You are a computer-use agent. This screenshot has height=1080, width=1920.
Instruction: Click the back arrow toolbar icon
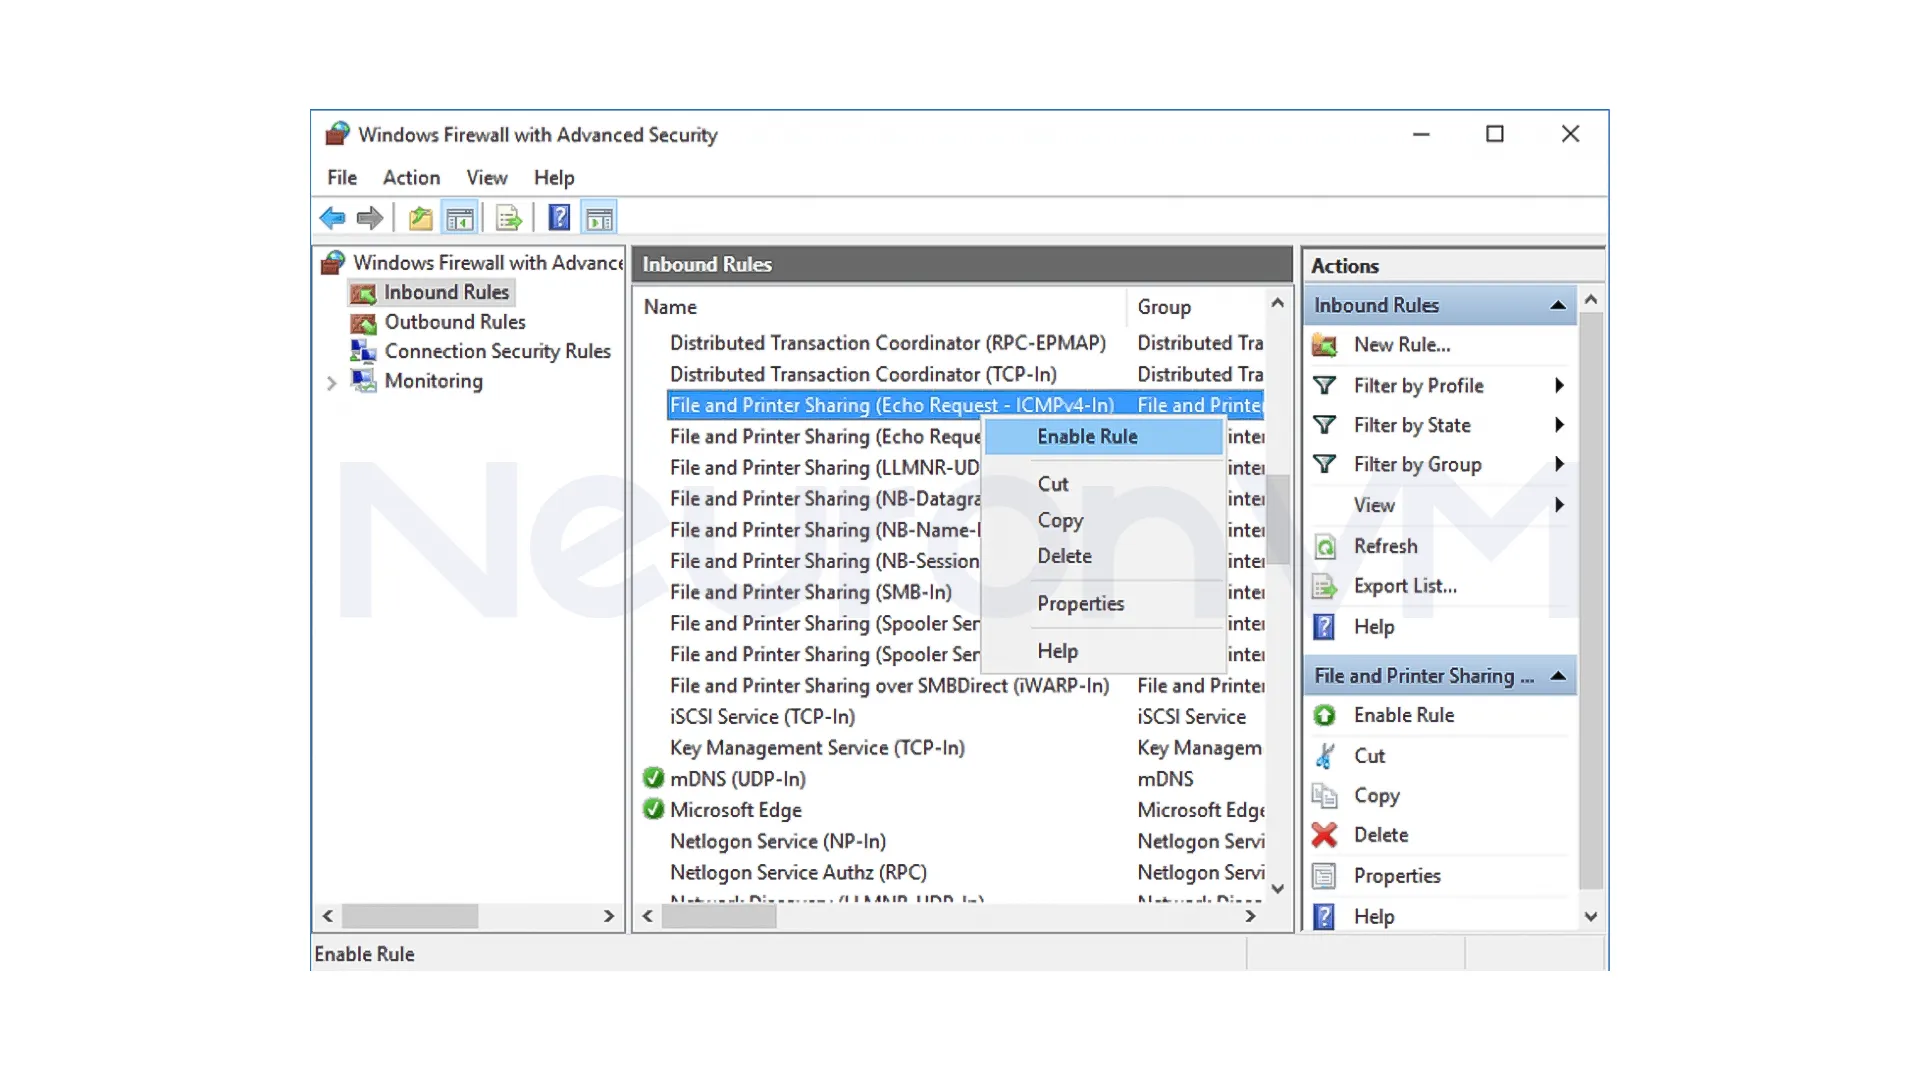point(332,218)
